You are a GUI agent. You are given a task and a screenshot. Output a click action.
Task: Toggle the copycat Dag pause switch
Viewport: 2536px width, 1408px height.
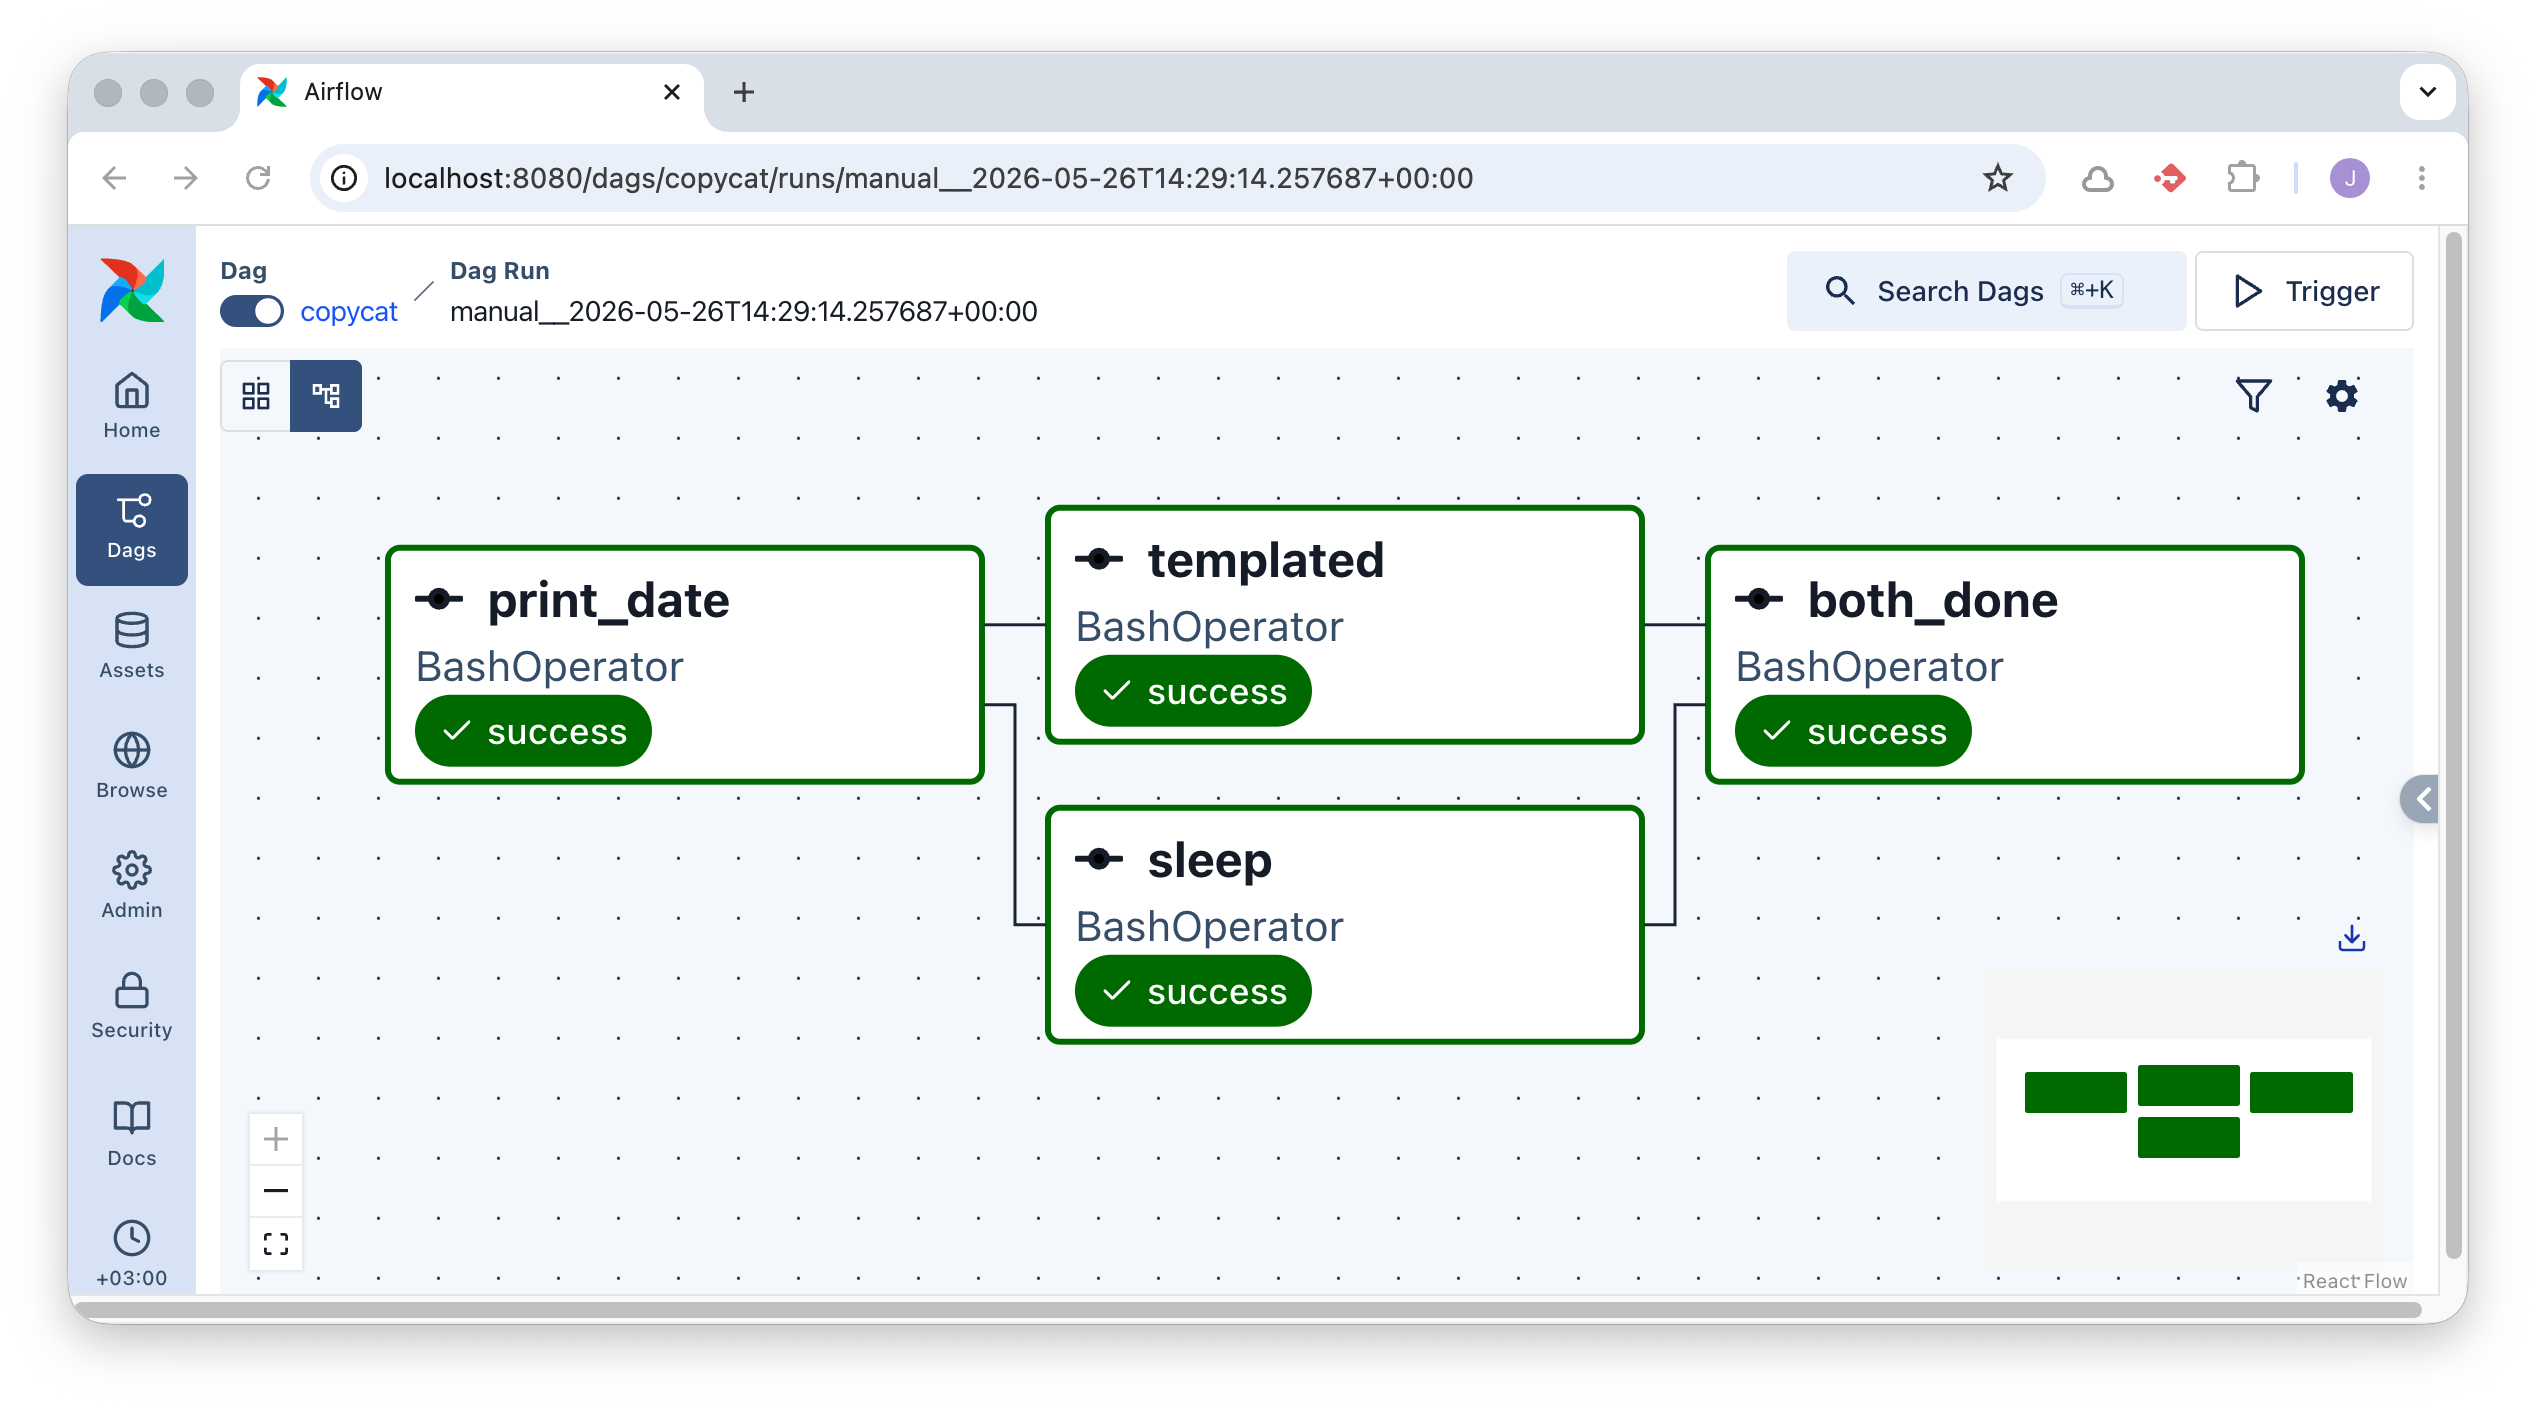coord(252,312)
